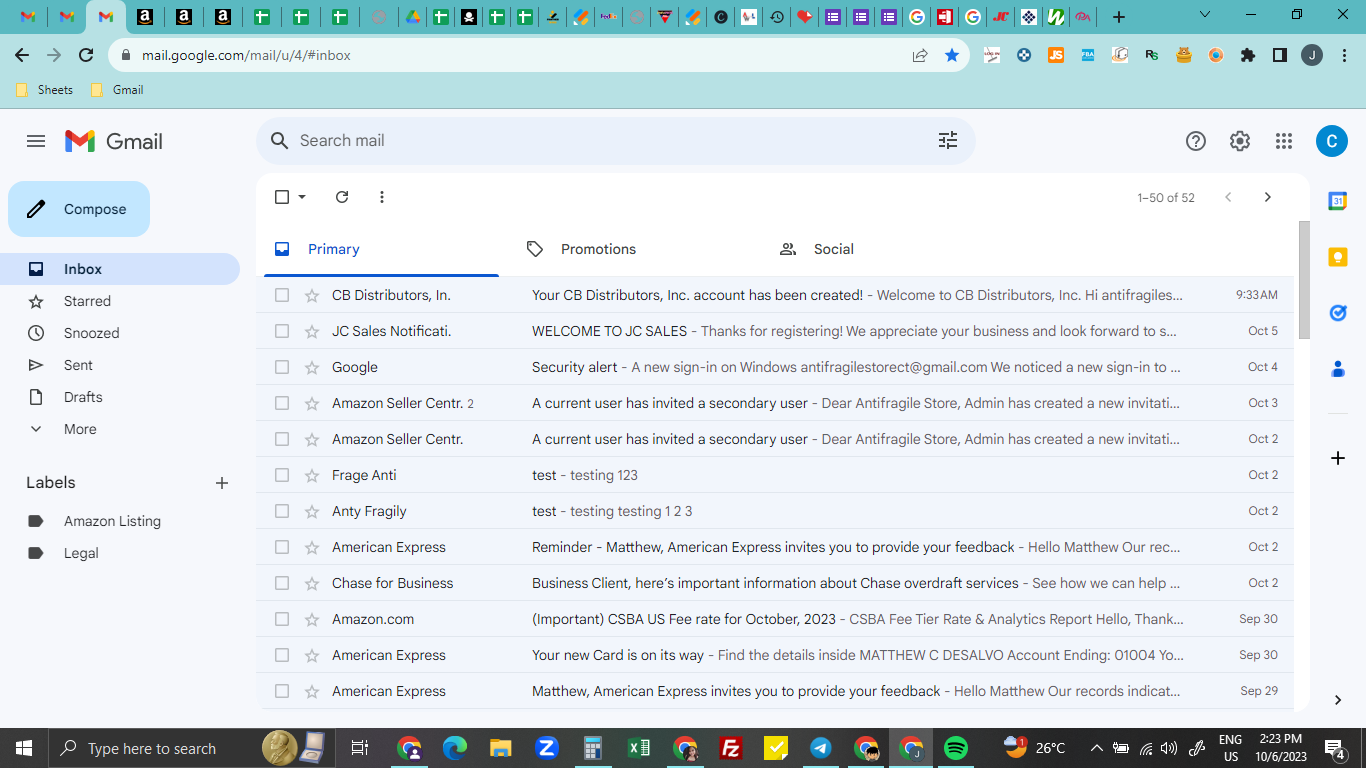This screenshot has width=1366, height=768.
Task: Open the Google apps grid
Action: [1284, 141]
